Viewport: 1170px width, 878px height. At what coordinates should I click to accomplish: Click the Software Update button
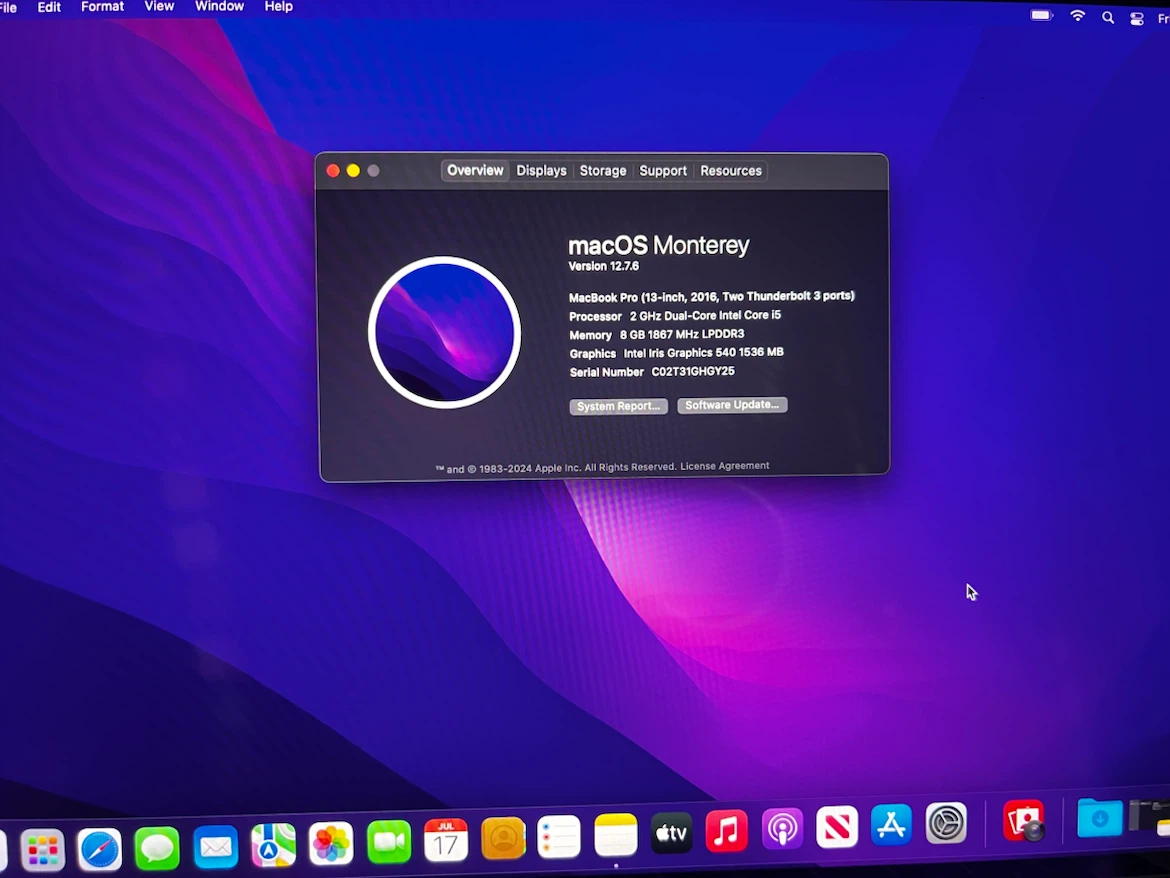click(x=732, y=405)
